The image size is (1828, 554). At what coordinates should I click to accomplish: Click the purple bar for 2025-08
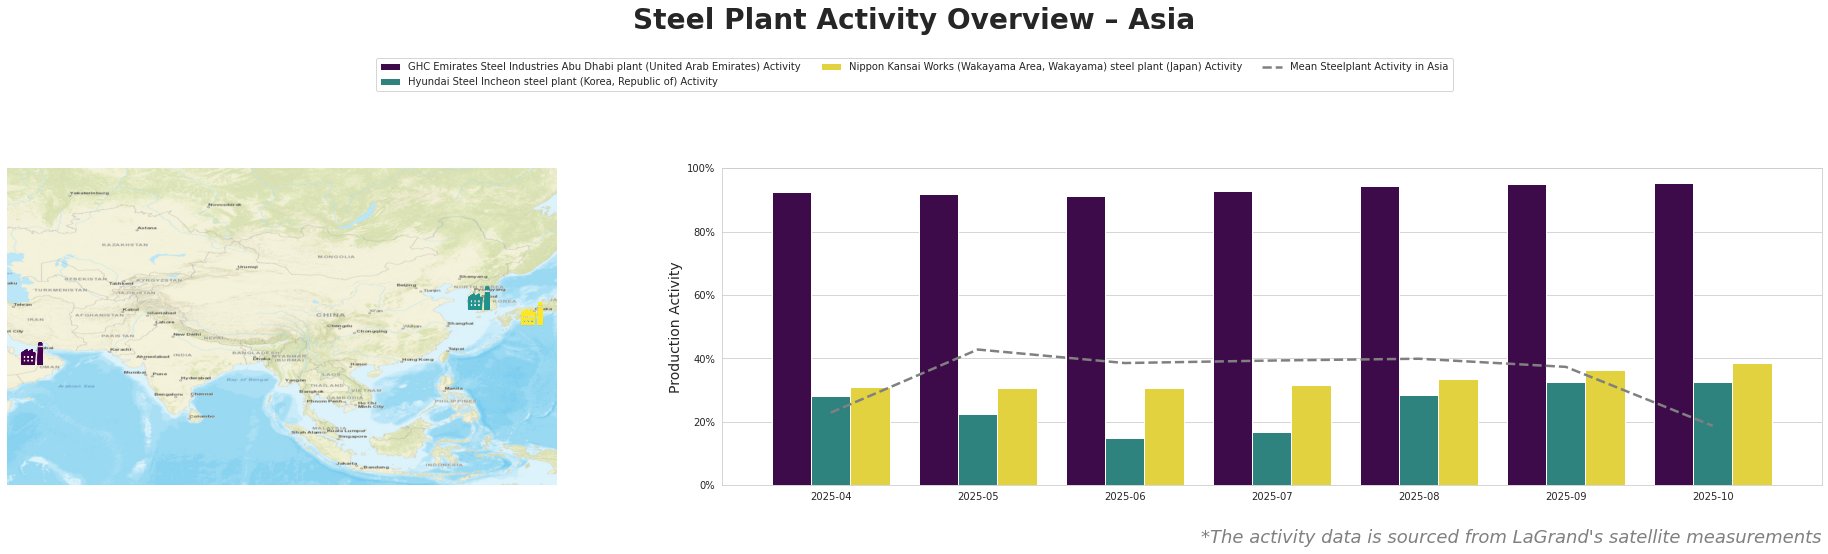pyautogui.click(x=1380, y=336)
